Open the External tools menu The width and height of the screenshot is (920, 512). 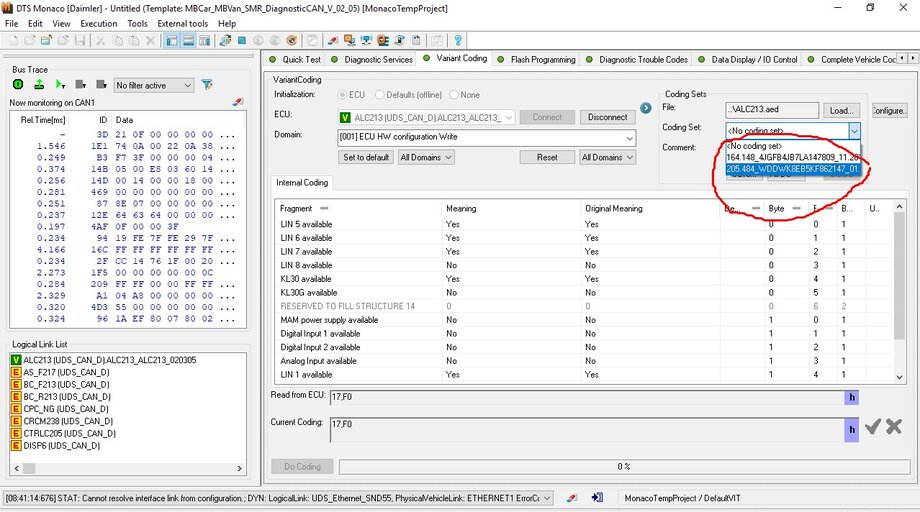tap(182, 23)
